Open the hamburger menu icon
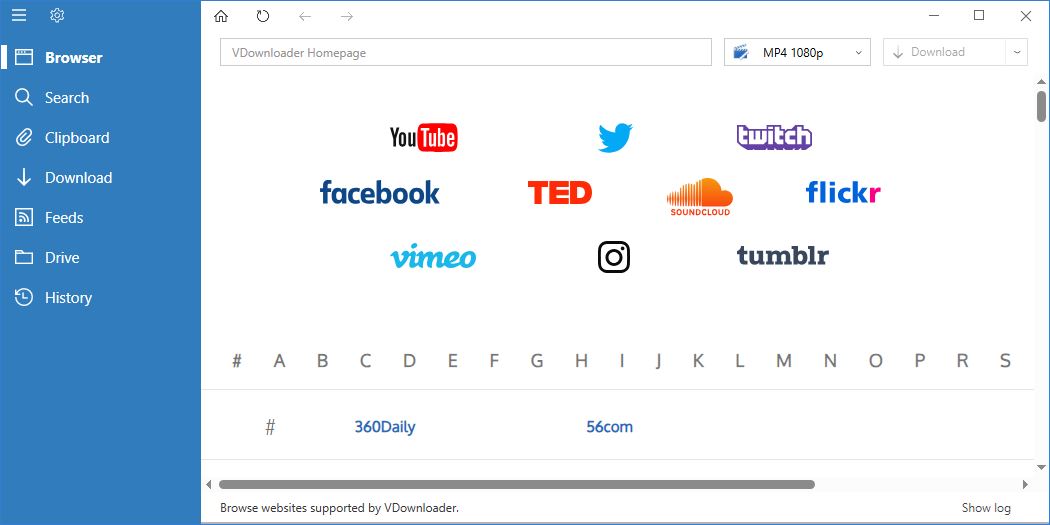 point(19,15)
